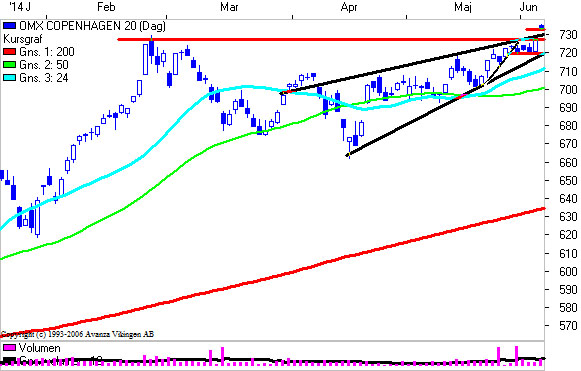581x371 pixels.
Task: Click the Avanza Vikingen copyright text
Action: point(77,334)
